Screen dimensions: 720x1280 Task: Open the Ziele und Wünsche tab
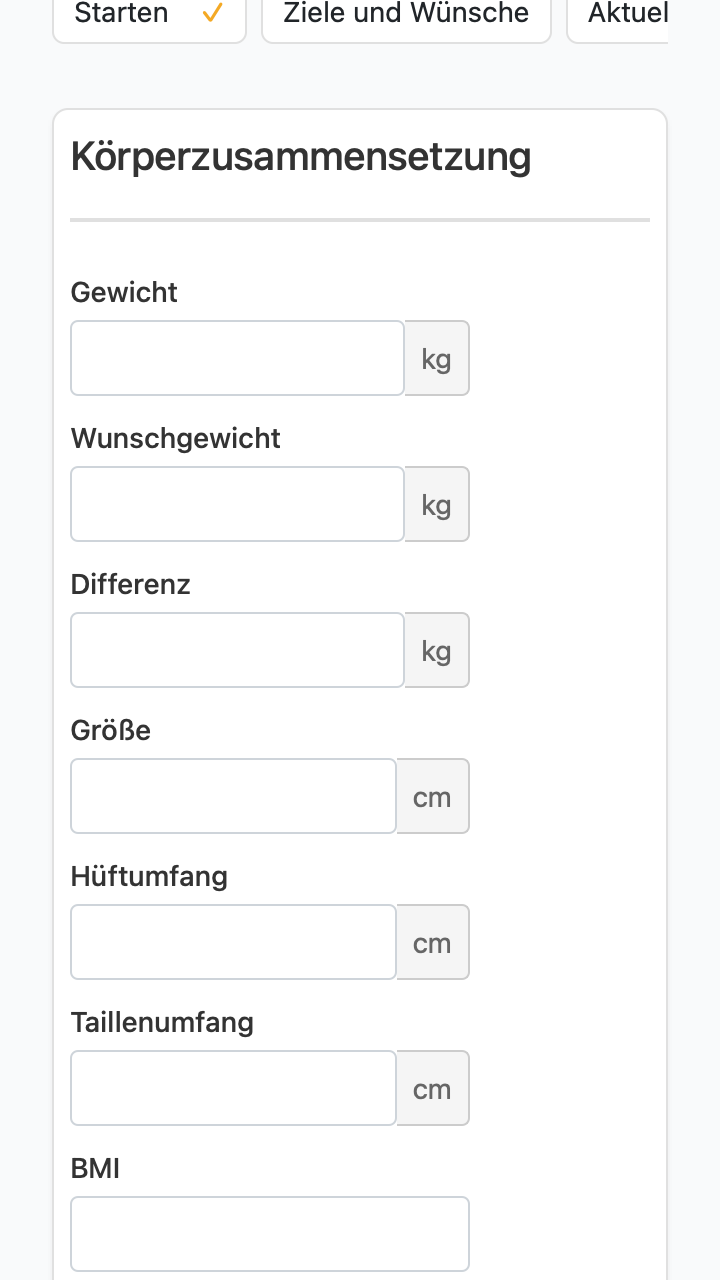point(406,15)
